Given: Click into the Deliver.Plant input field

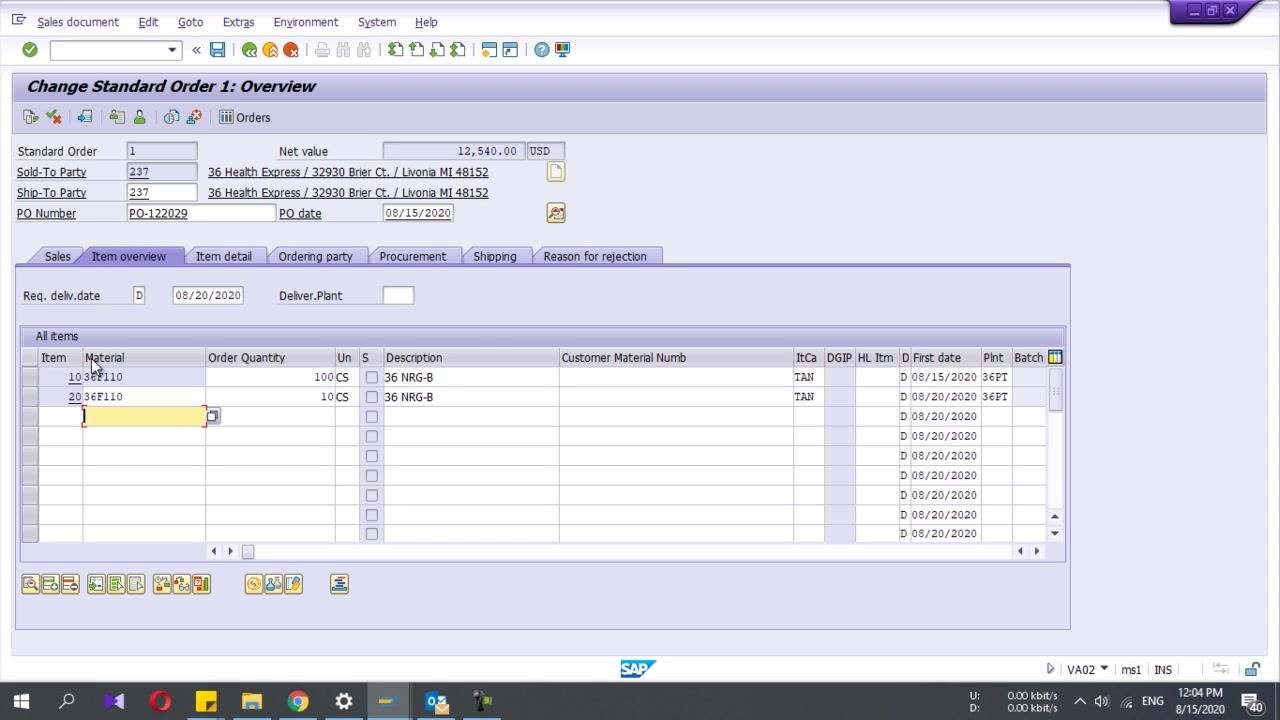Looking at the screenshot, I should click(398, 295).
